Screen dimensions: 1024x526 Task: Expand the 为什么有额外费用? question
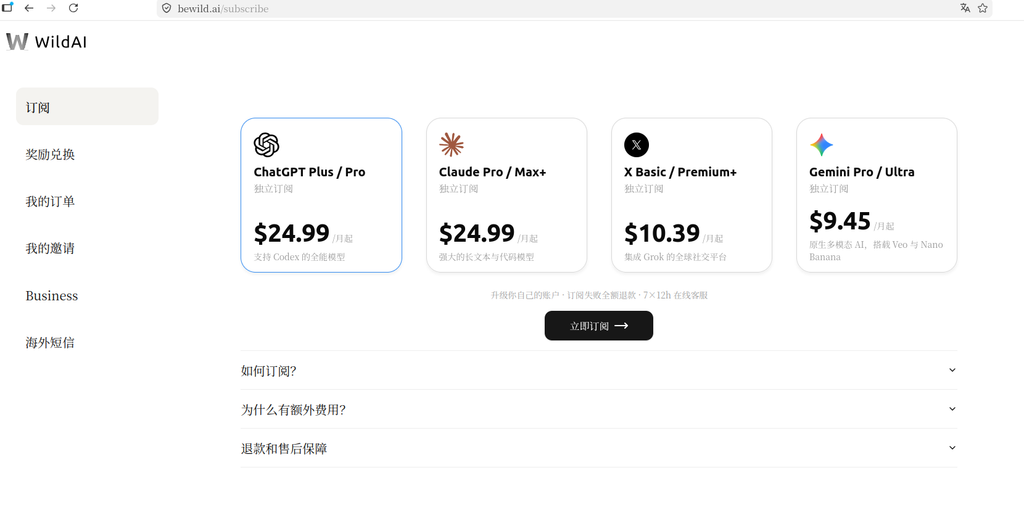coord(599,410)
